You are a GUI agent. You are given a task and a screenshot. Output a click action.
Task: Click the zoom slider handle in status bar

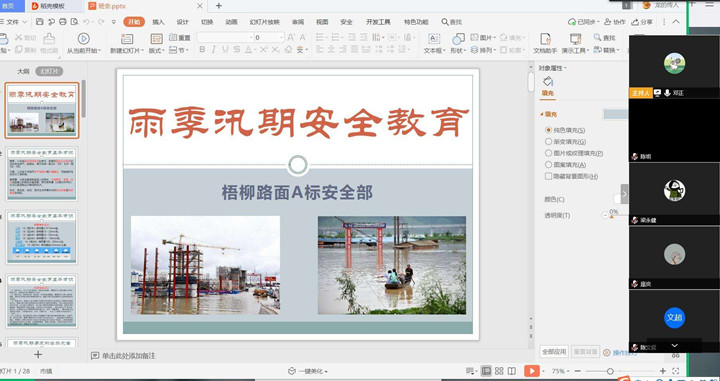click(x=610, y=371)
